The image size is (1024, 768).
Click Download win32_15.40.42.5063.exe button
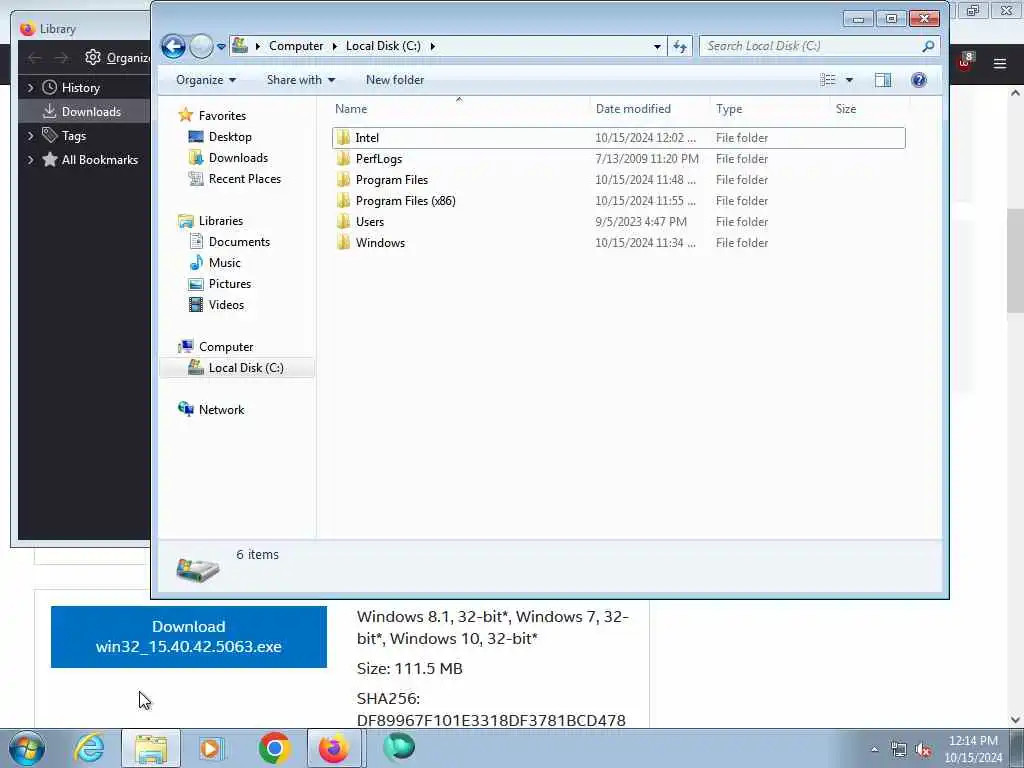[x=189, y=637]
